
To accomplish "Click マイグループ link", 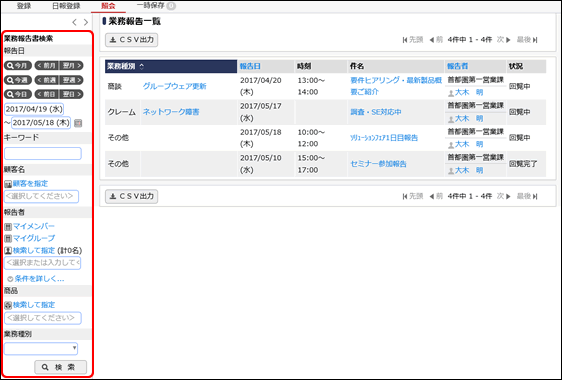I will [34, 238].
